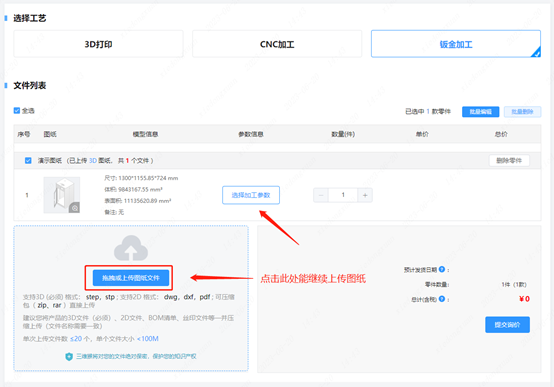
Task: Click the quantity input field
Action: click(343, 195)
